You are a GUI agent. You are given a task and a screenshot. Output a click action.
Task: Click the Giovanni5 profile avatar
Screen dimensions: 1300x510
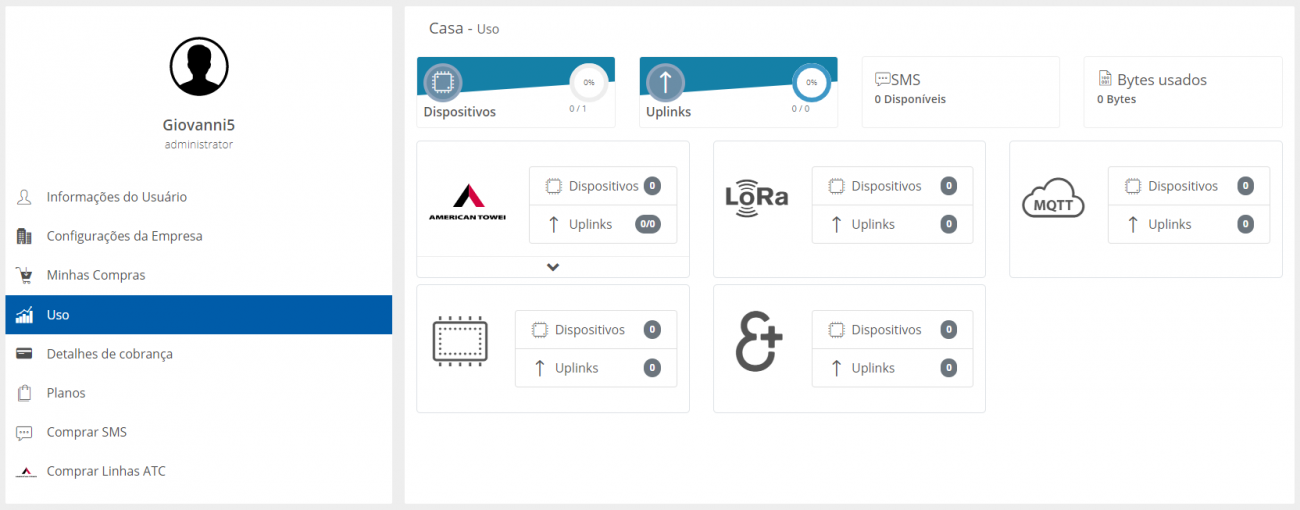[x=199, y=66]
